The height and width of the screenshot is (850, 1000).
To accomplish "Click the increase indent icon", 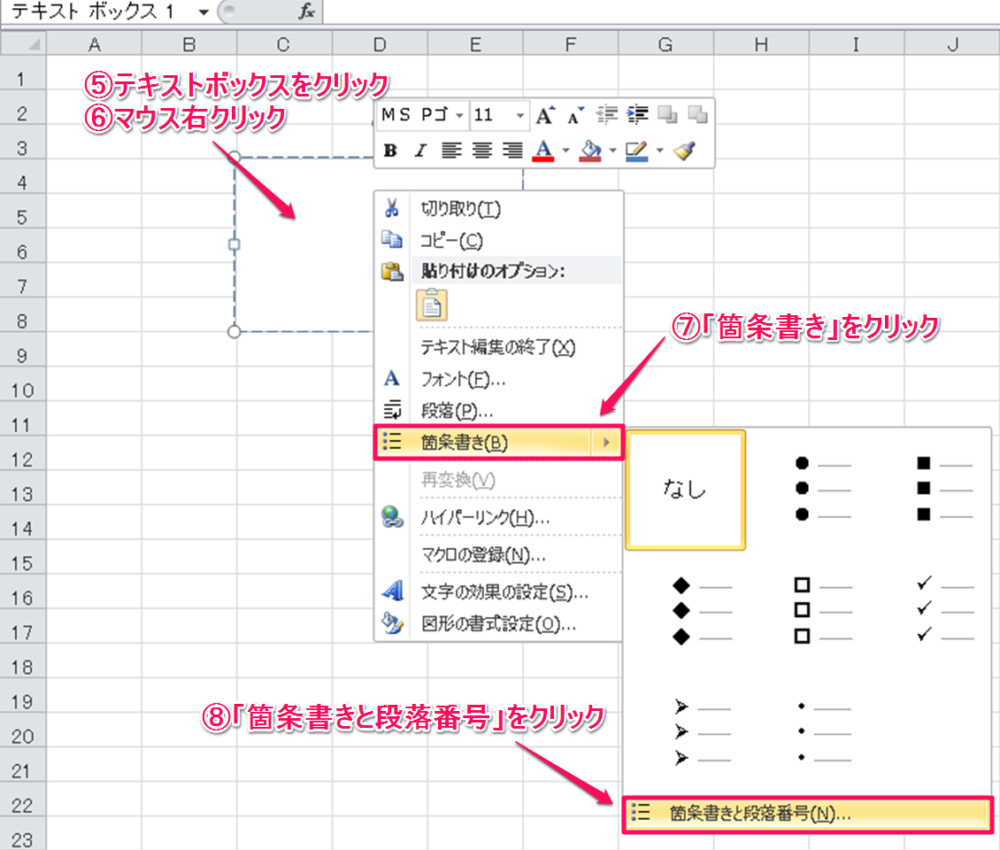I will pyautogui.click(x=636, y=116).
